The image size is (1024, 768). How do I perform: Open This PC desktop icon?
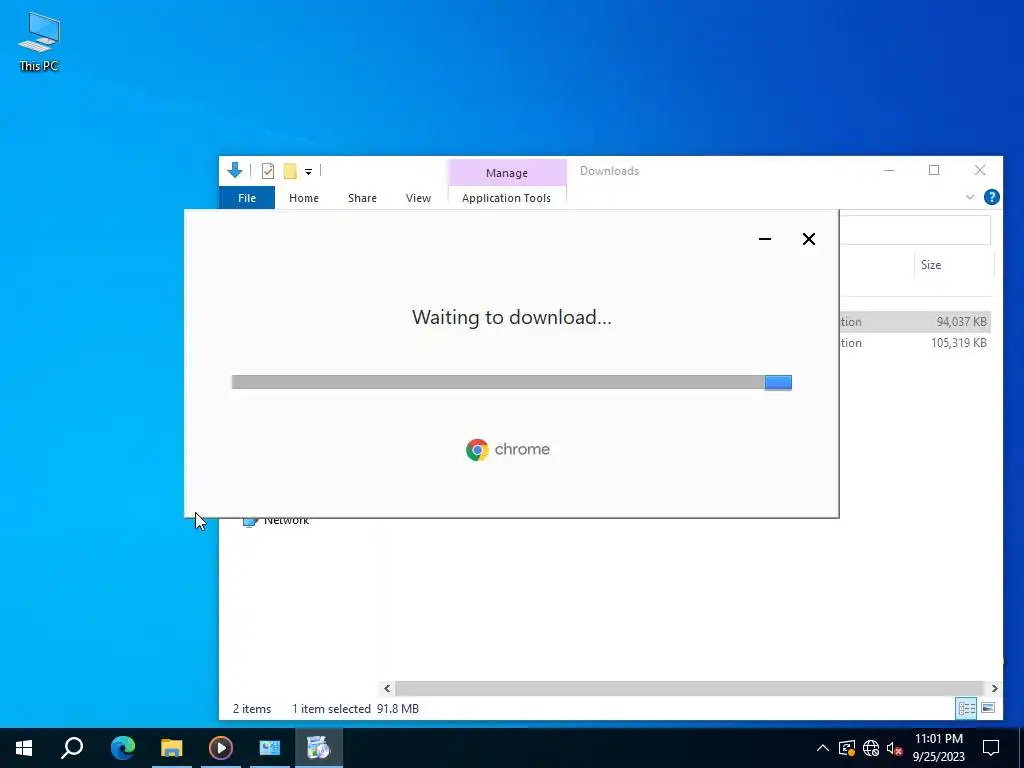pyautogui.click(x=39, y=42)
